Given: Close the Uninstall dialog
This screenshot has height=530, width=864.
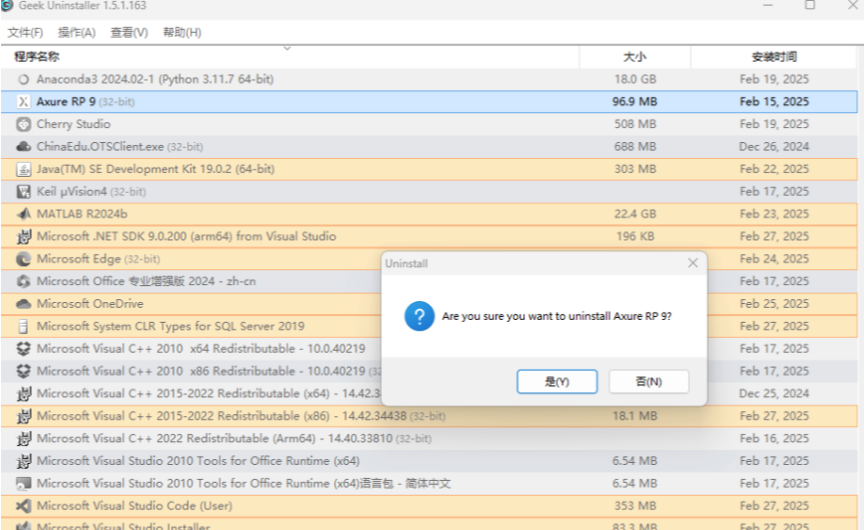Looking at the screenshot, I should (693, 263).
